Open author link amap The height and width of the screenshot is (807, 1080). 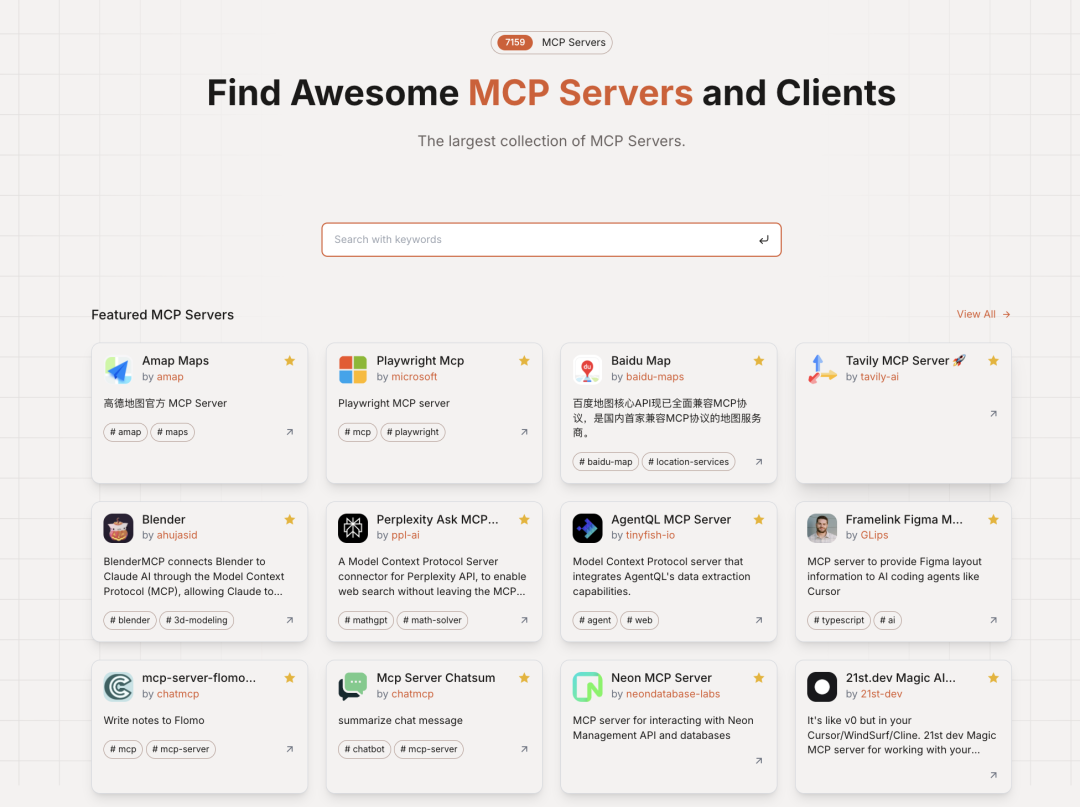point(169,377)
